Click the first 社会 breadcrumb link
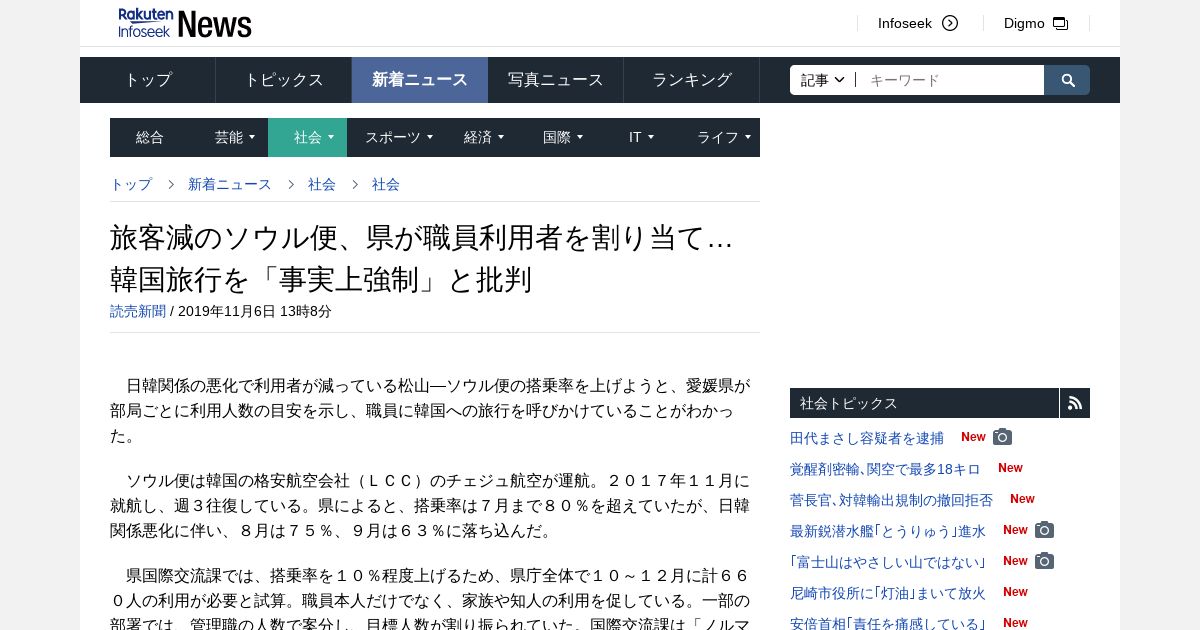Image resolution: width=1200 pixels, height=630 pixels. (x=322, y=184)
